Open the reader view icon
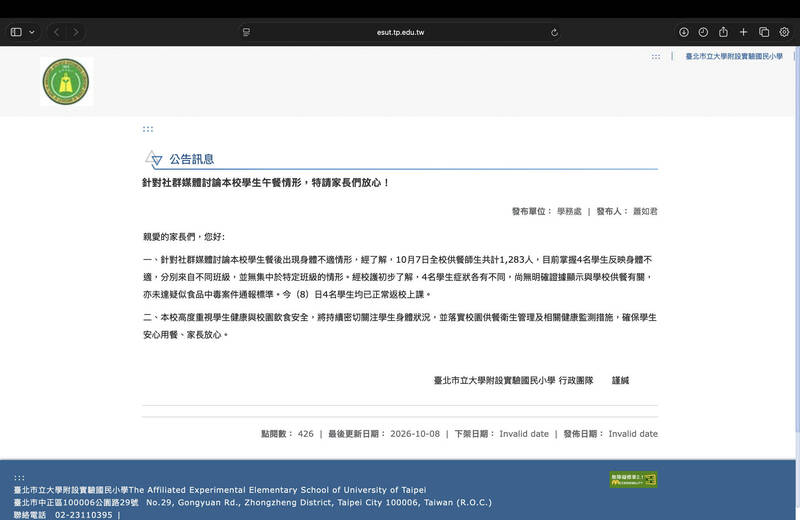800x520 pixels. [x=246, y=32]
